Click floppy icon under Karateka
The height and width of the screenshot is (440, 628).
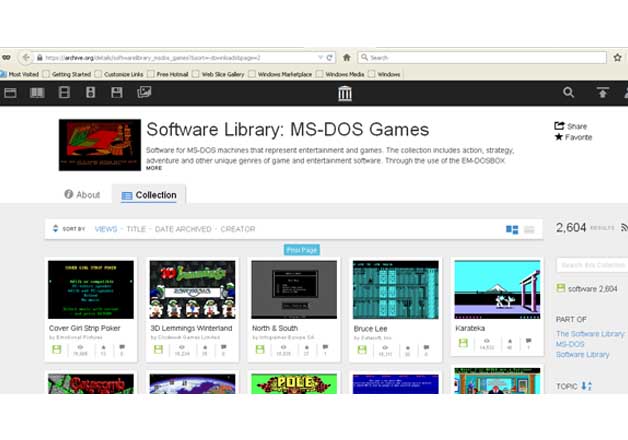[463, 343]
